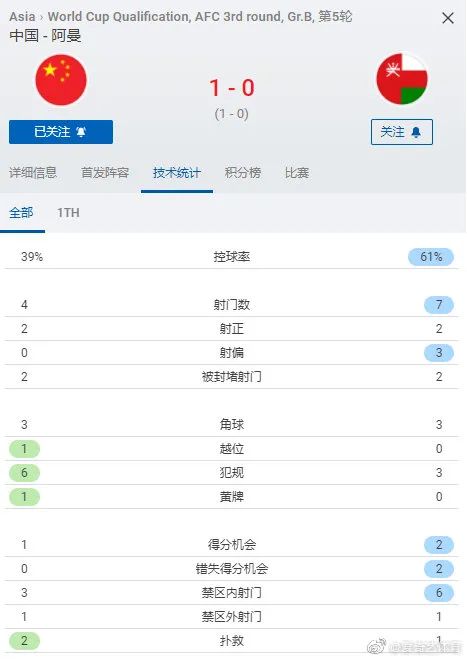This screenshot has height=662, width=467.
Task: Follow Oman with the 关注 button
Action: point(402,132)
